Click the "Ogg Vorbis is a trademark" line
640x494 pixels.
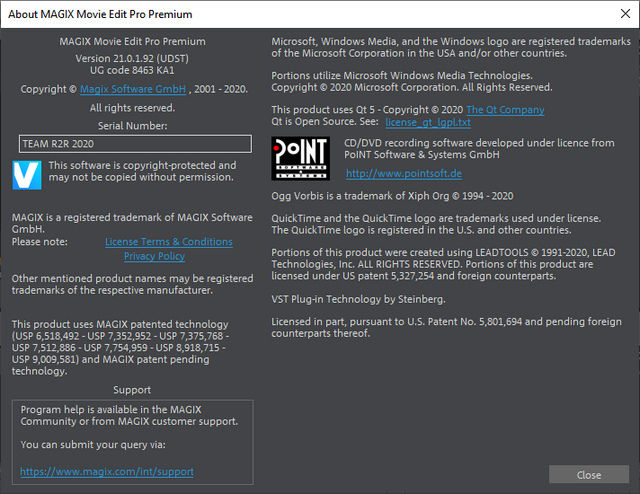coord(392,196)
